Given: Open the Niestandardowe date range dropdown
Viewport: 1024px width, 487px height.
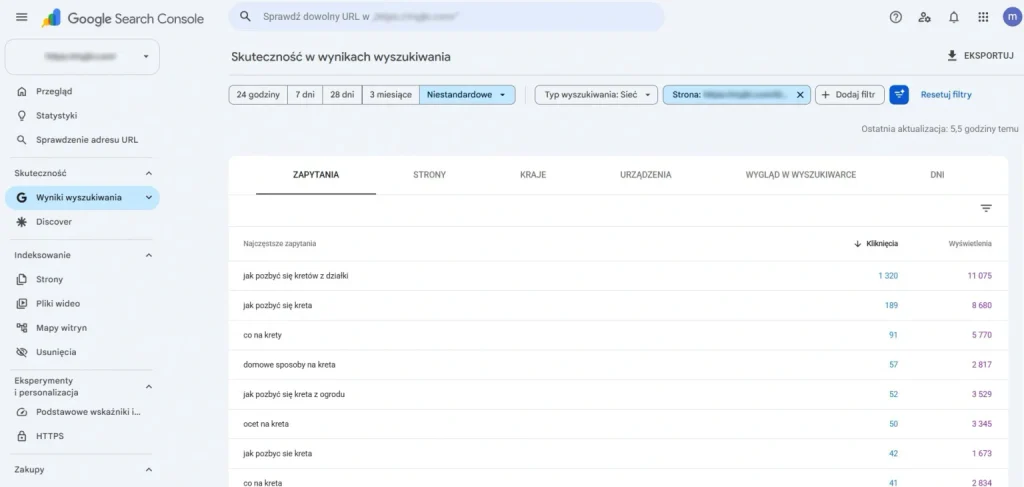Looking at the screenshot, I should tap(467, 95).
